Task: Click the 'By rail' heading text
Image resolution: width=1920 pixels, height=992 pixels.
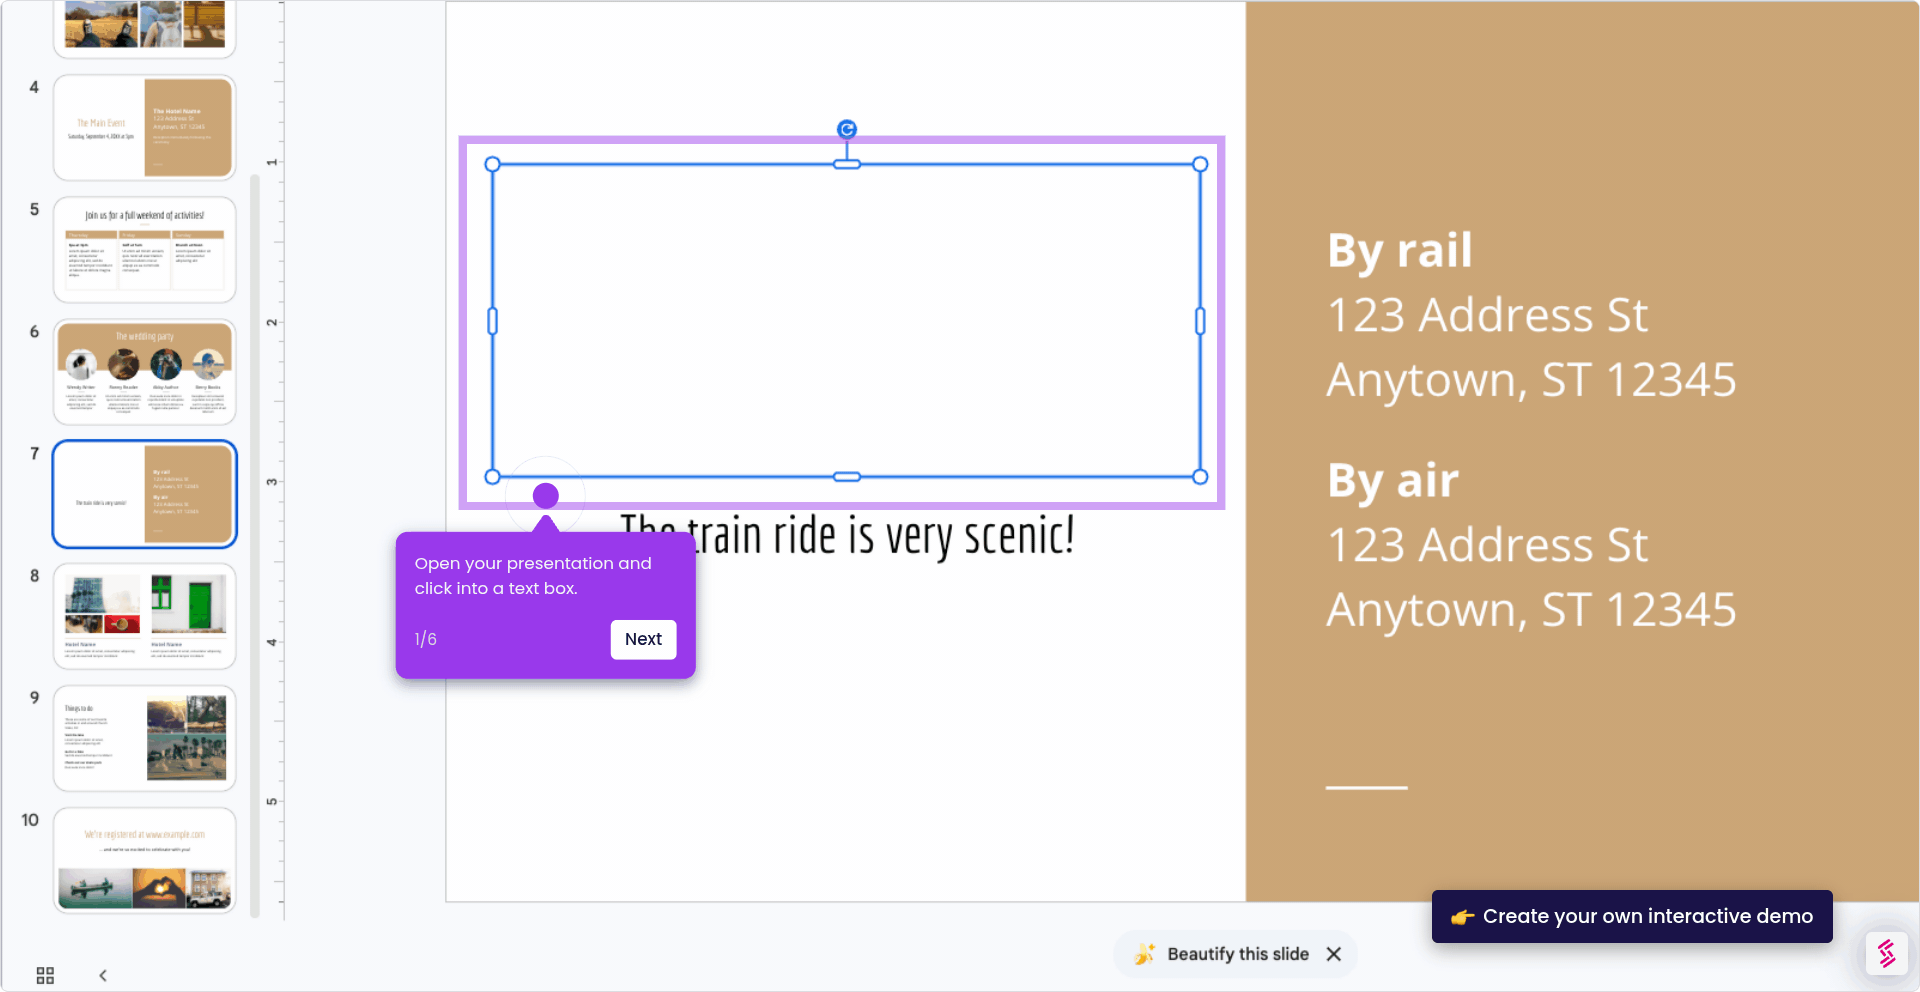Action: pyautogui.click(x=1399, y=250)
